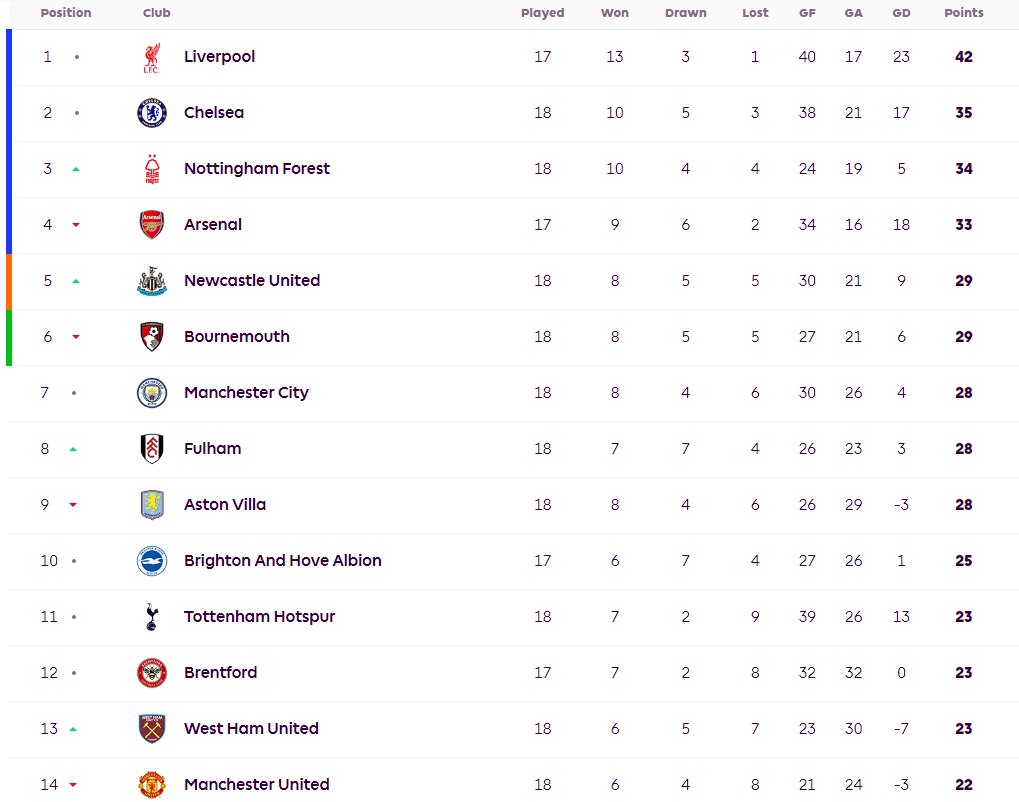Viewport: 1019px width, 802px height.
Task: Click the Nottingham Forest tree crest
Action: pyautogui.click(x=152, y=169)
